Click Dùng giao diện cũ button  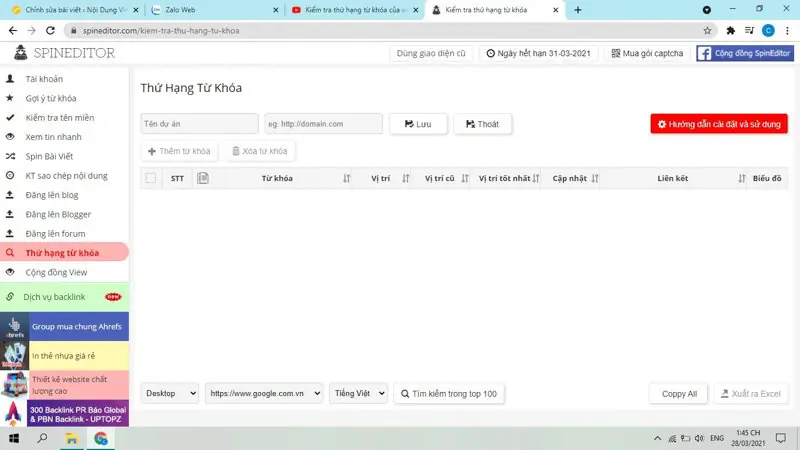[x=431, y=54]
